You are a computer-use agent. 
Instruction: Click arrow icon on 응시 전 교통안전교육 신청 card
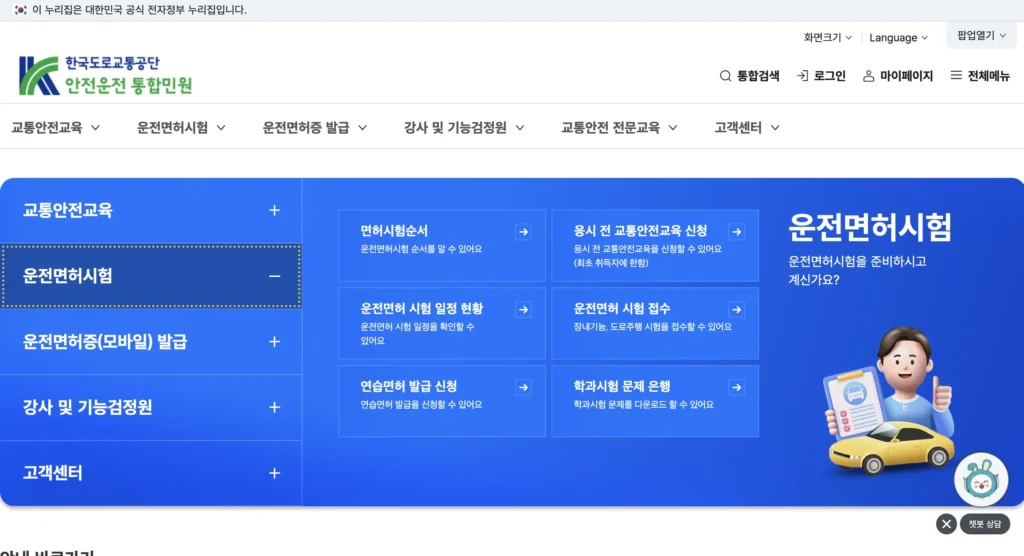tap(737, 231)
